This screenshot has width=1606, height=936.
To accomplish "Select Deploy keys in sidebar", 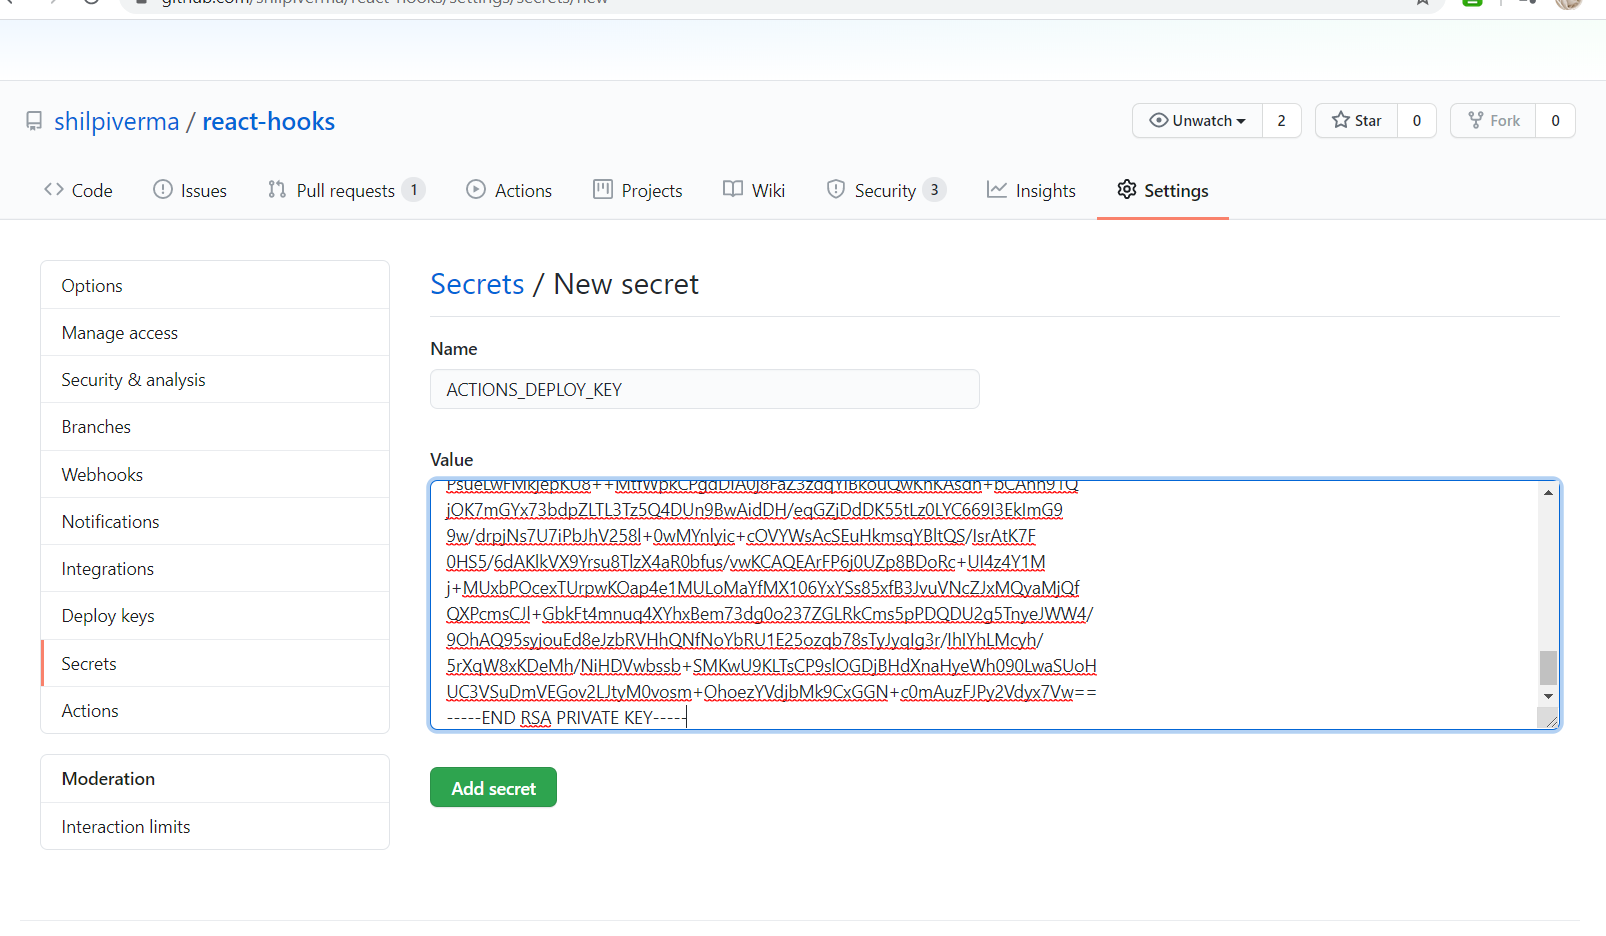I will point(215,616).
